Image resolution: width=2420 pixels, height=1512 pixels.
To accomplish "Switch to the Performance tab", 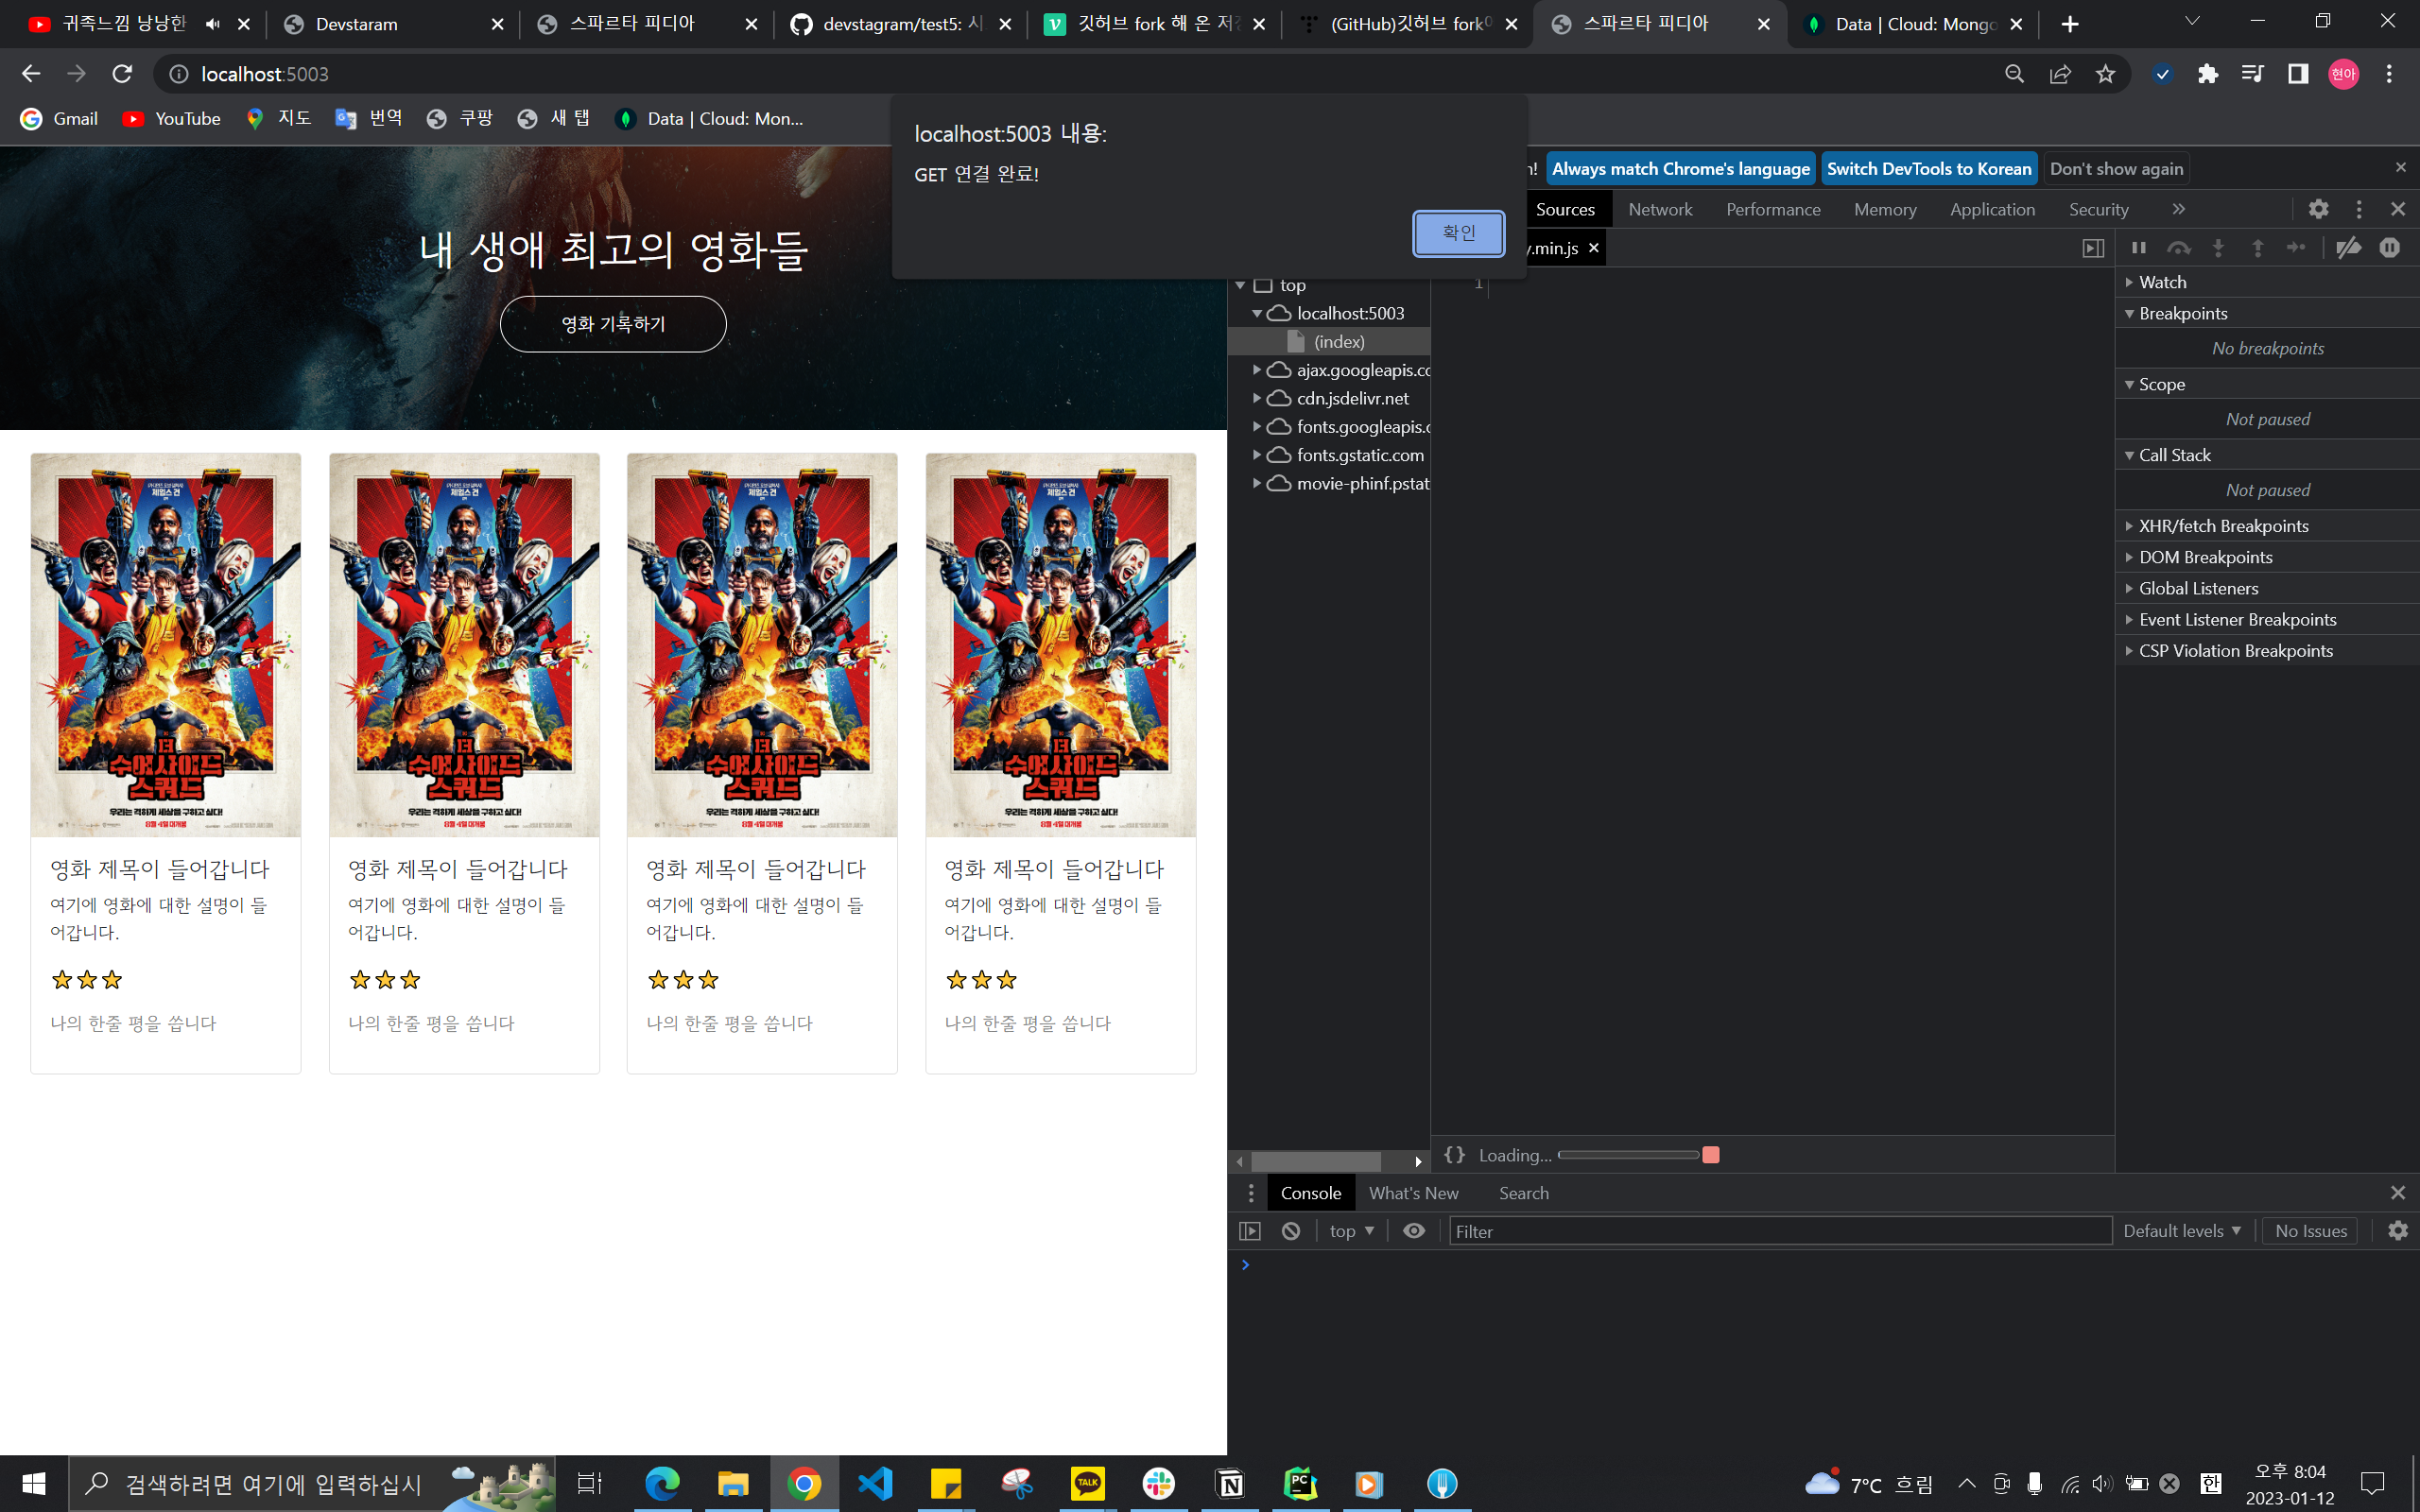I will [1773, 209].
